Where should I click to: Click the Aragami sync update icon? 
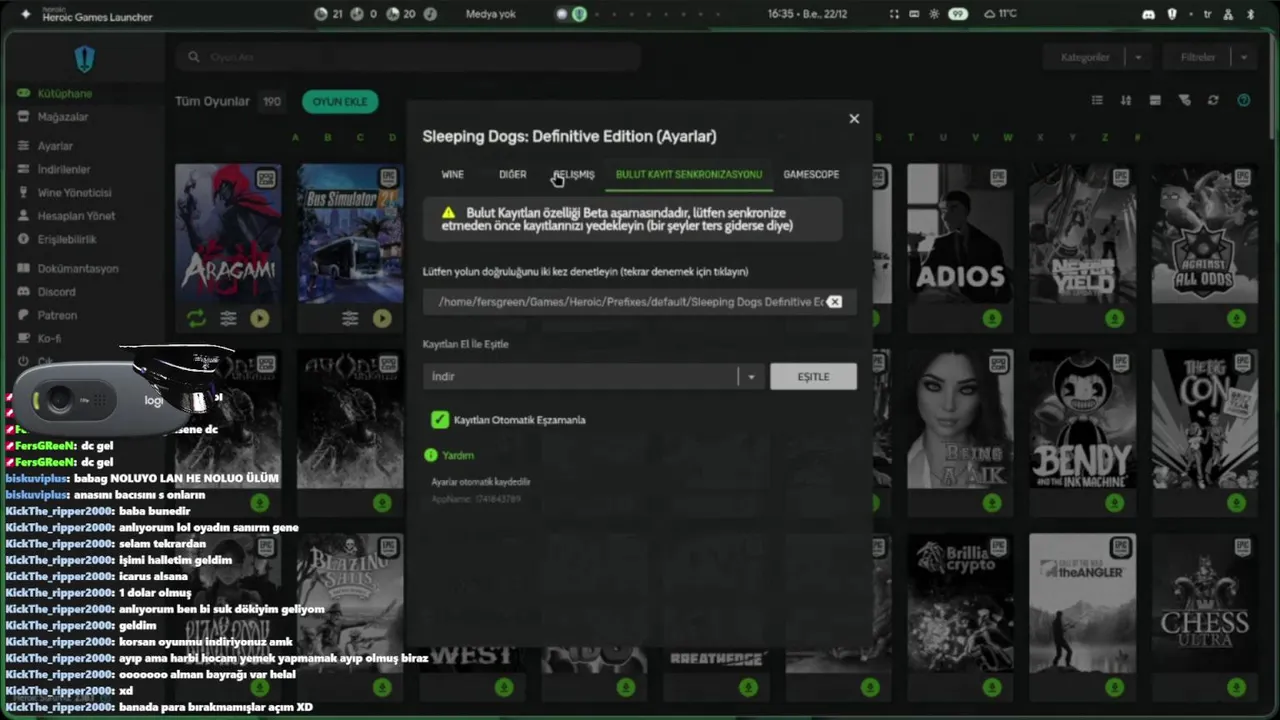[196, 318]
